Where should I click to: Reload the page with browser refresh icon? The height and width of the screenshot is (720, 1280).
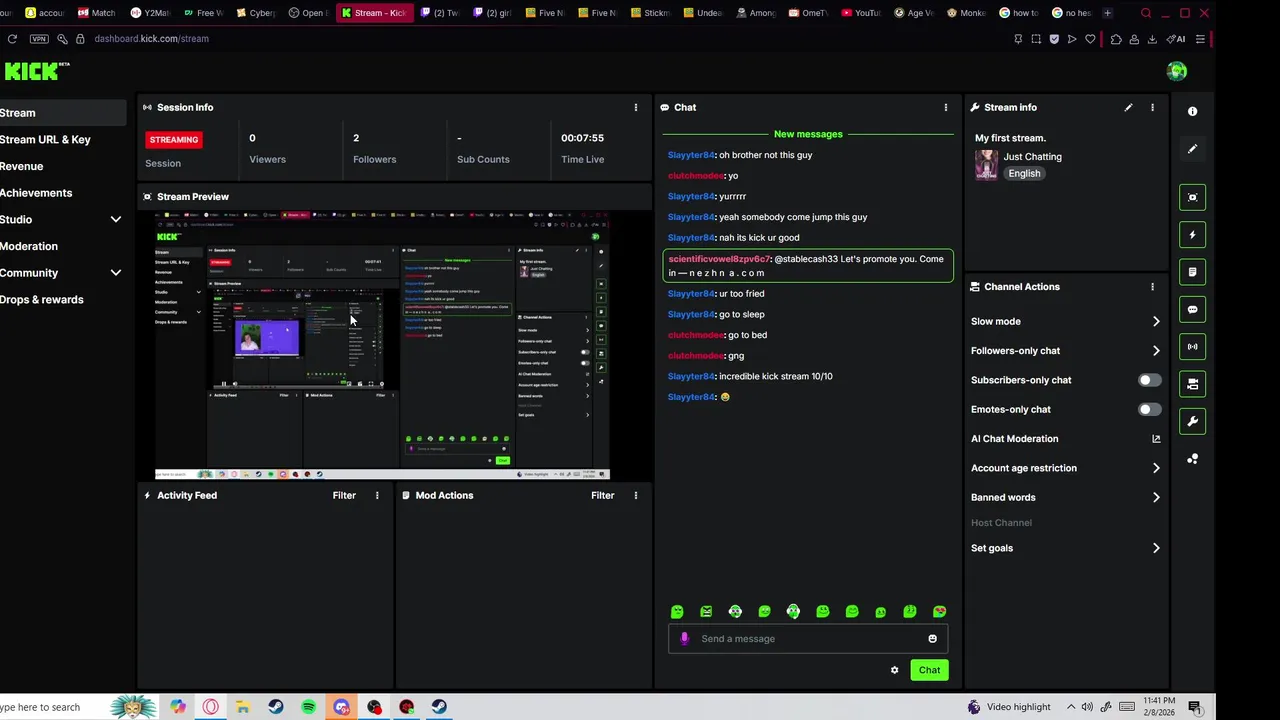(x=12, y=39)
